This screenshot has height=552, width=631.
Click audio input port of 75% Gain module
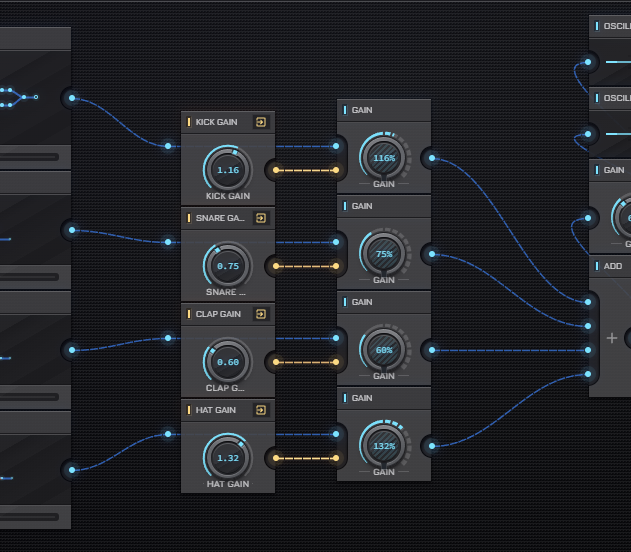pyautogui.click(x=336, y=242)
